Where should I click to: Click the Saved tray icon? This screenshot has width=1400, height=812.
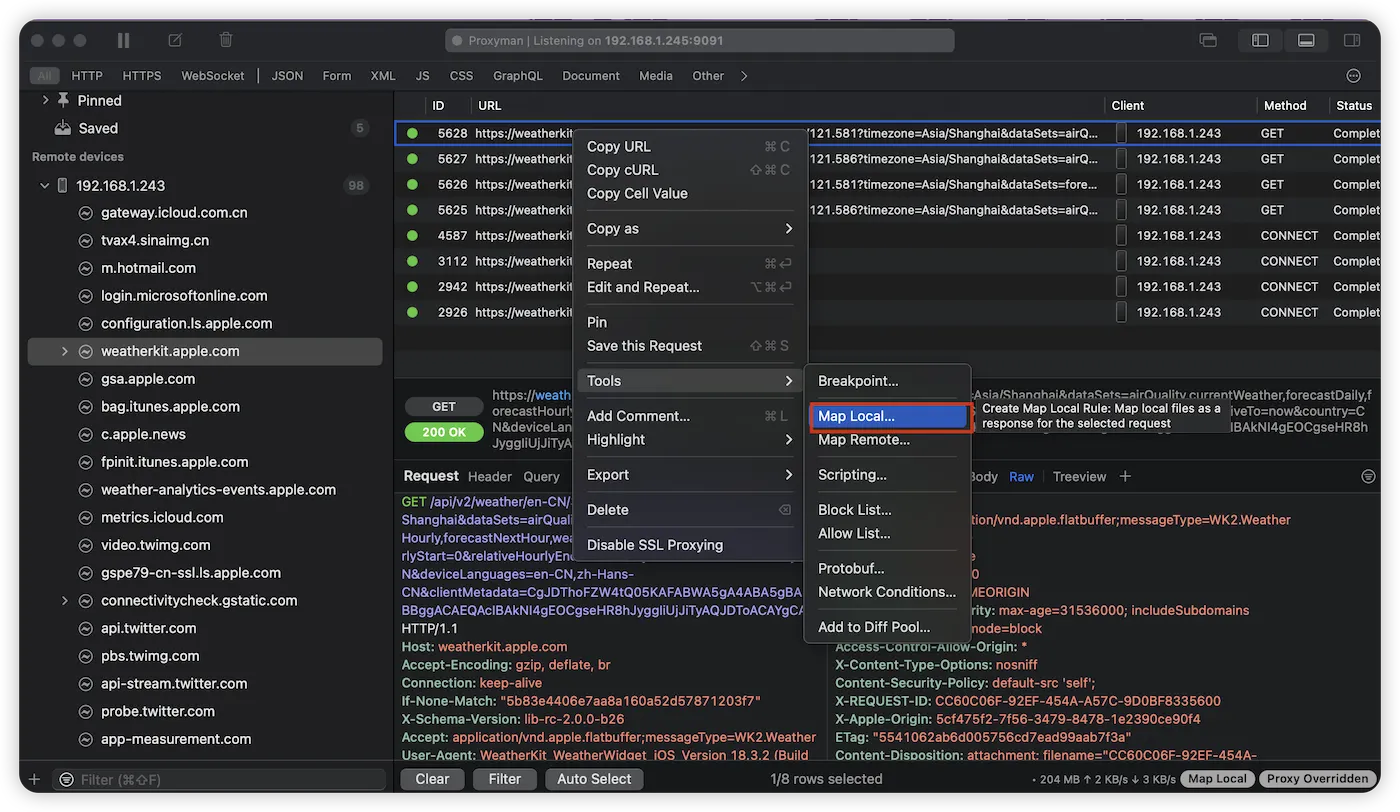tap(63, 128)
